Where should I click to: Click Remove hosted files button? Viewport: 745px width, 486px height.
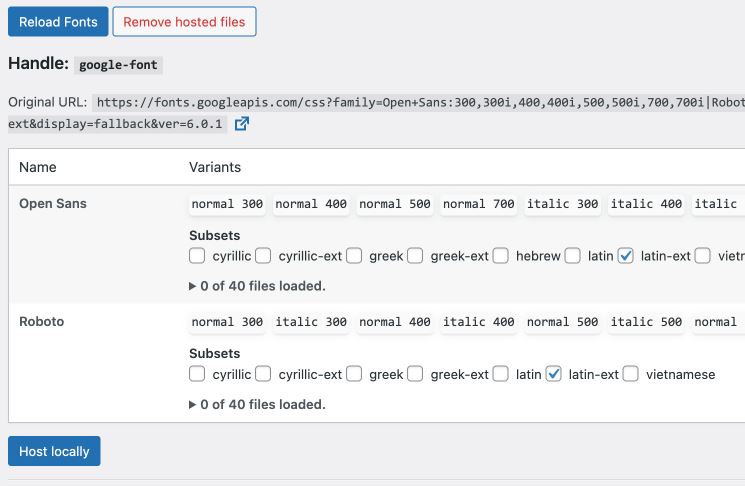184,22
